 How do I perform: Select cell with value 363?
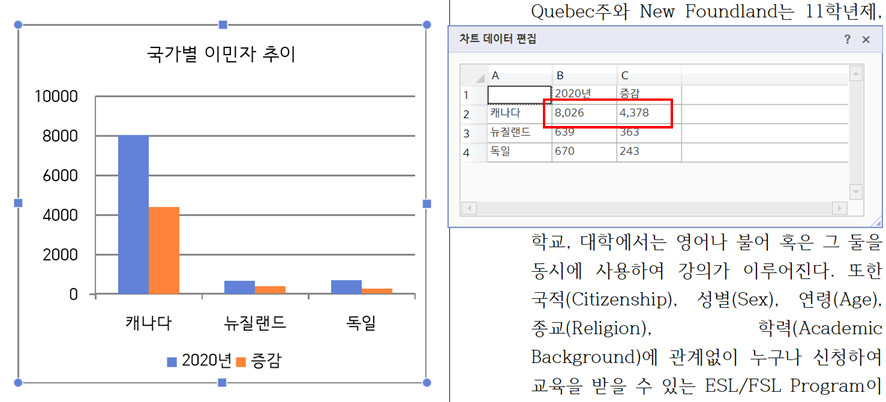pyautogui.click(x=649, y=133)
